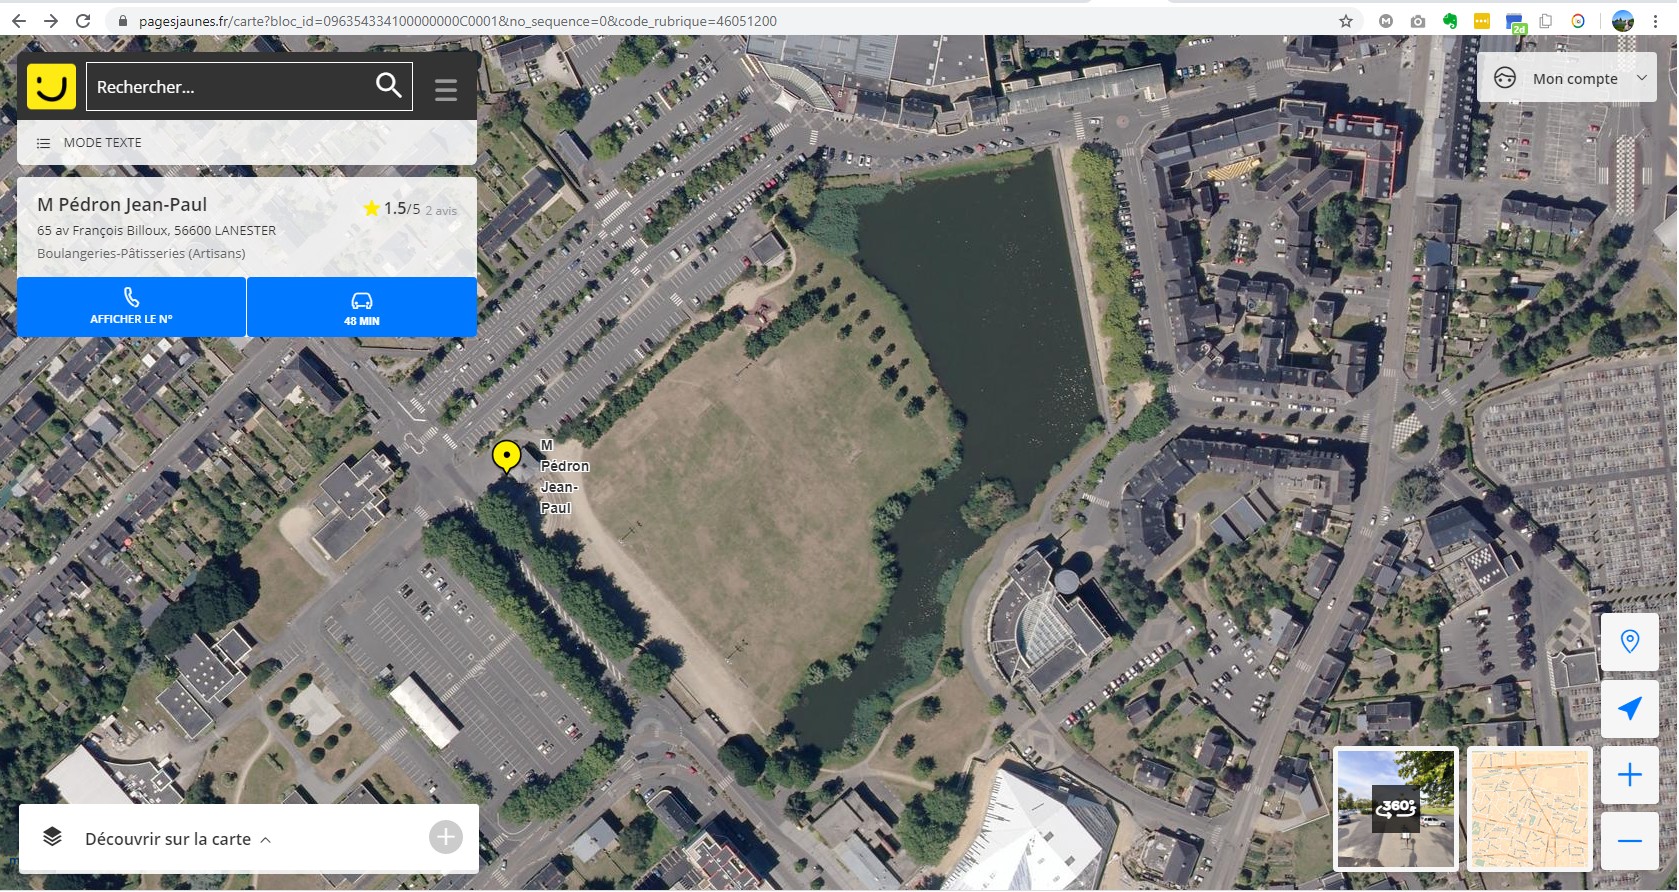Click the PagesJaunes yellow smiley logo
Viewport: 1679px width, 892px height.
[51, 86]
